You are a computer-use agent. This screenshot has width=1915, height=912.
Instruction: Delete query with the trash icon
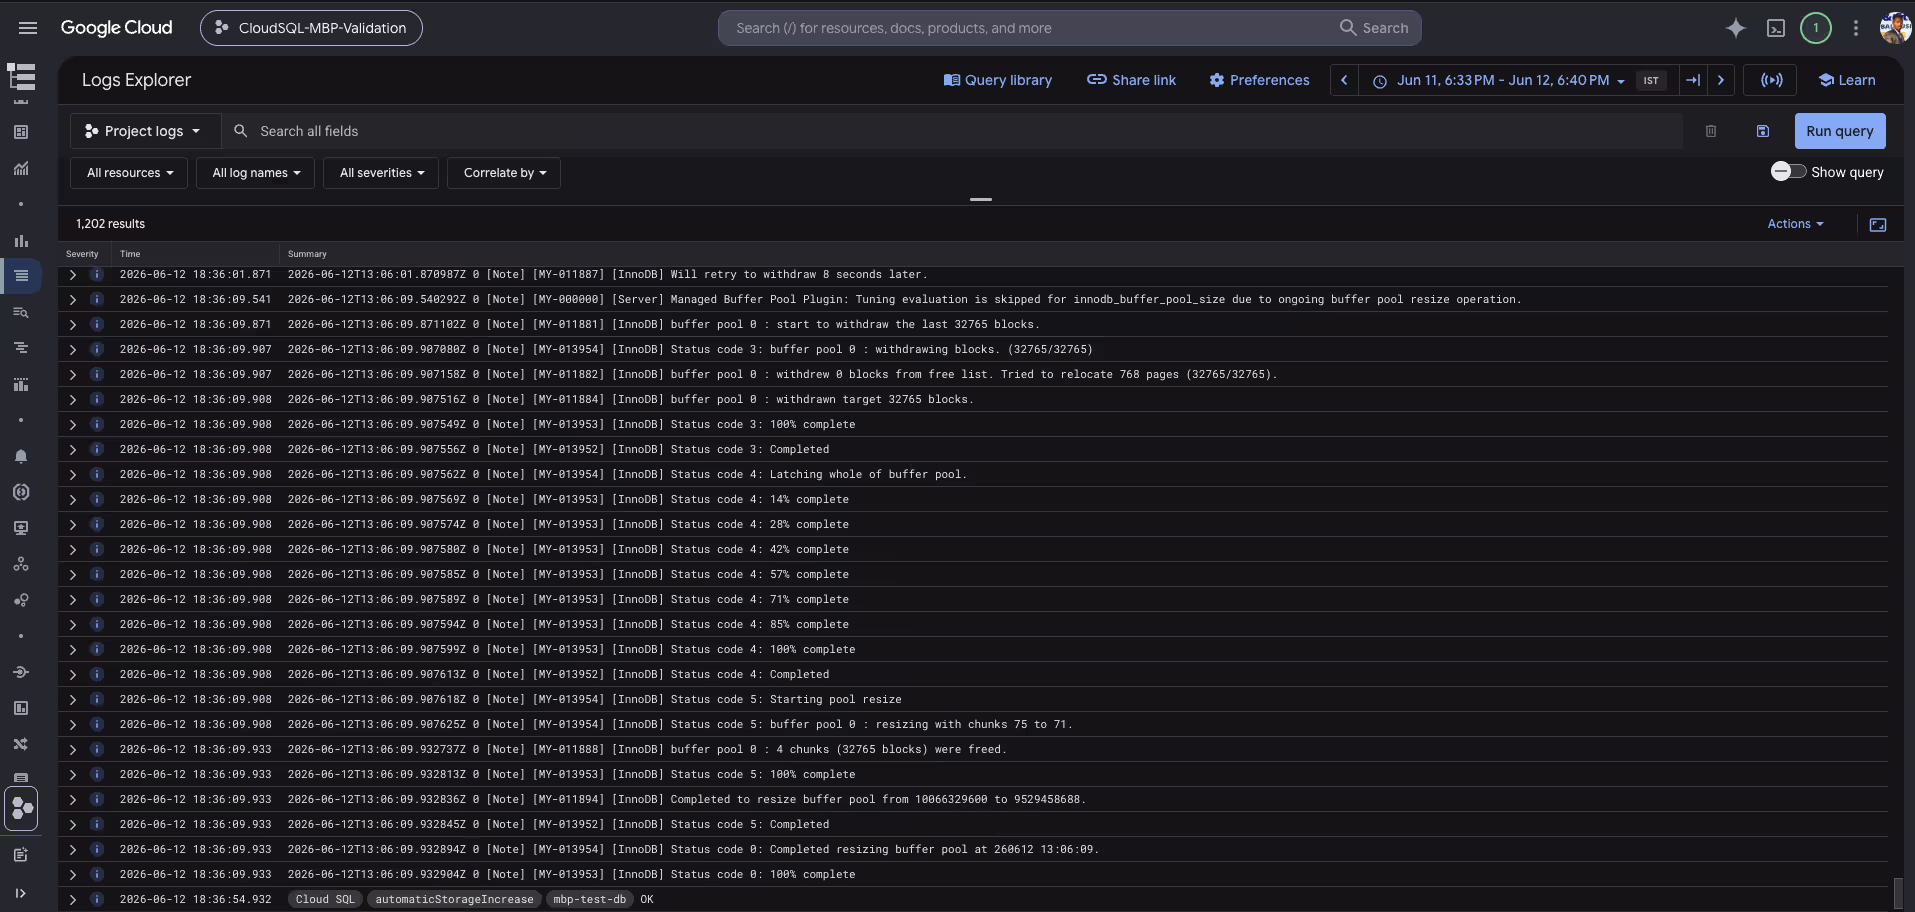[x=1711, y=131]
